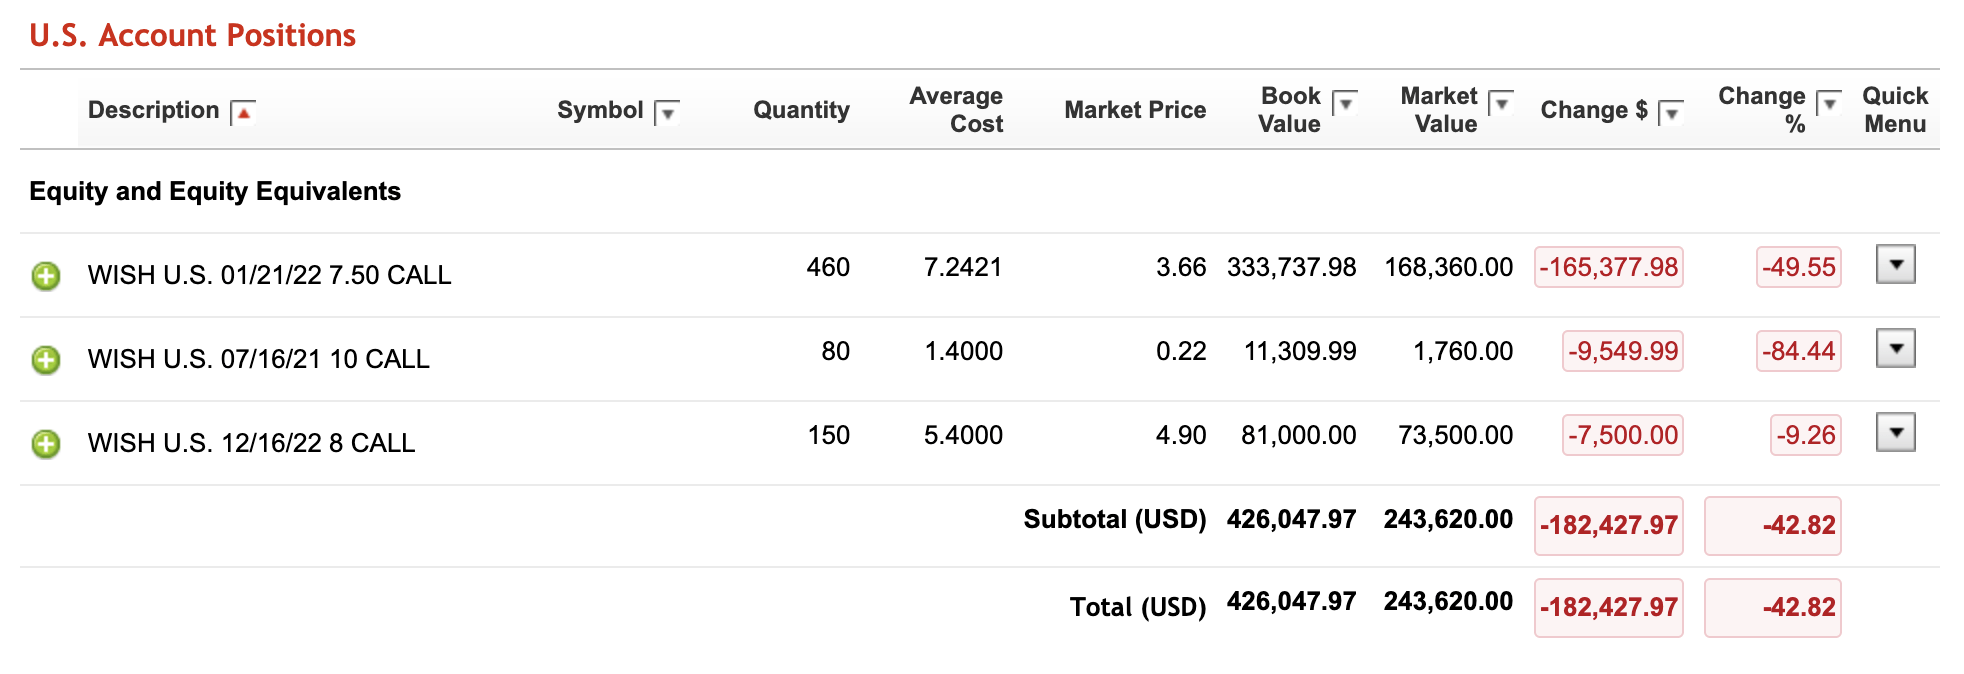Click the Book Value column sort icon

(x=1346, y=102)
